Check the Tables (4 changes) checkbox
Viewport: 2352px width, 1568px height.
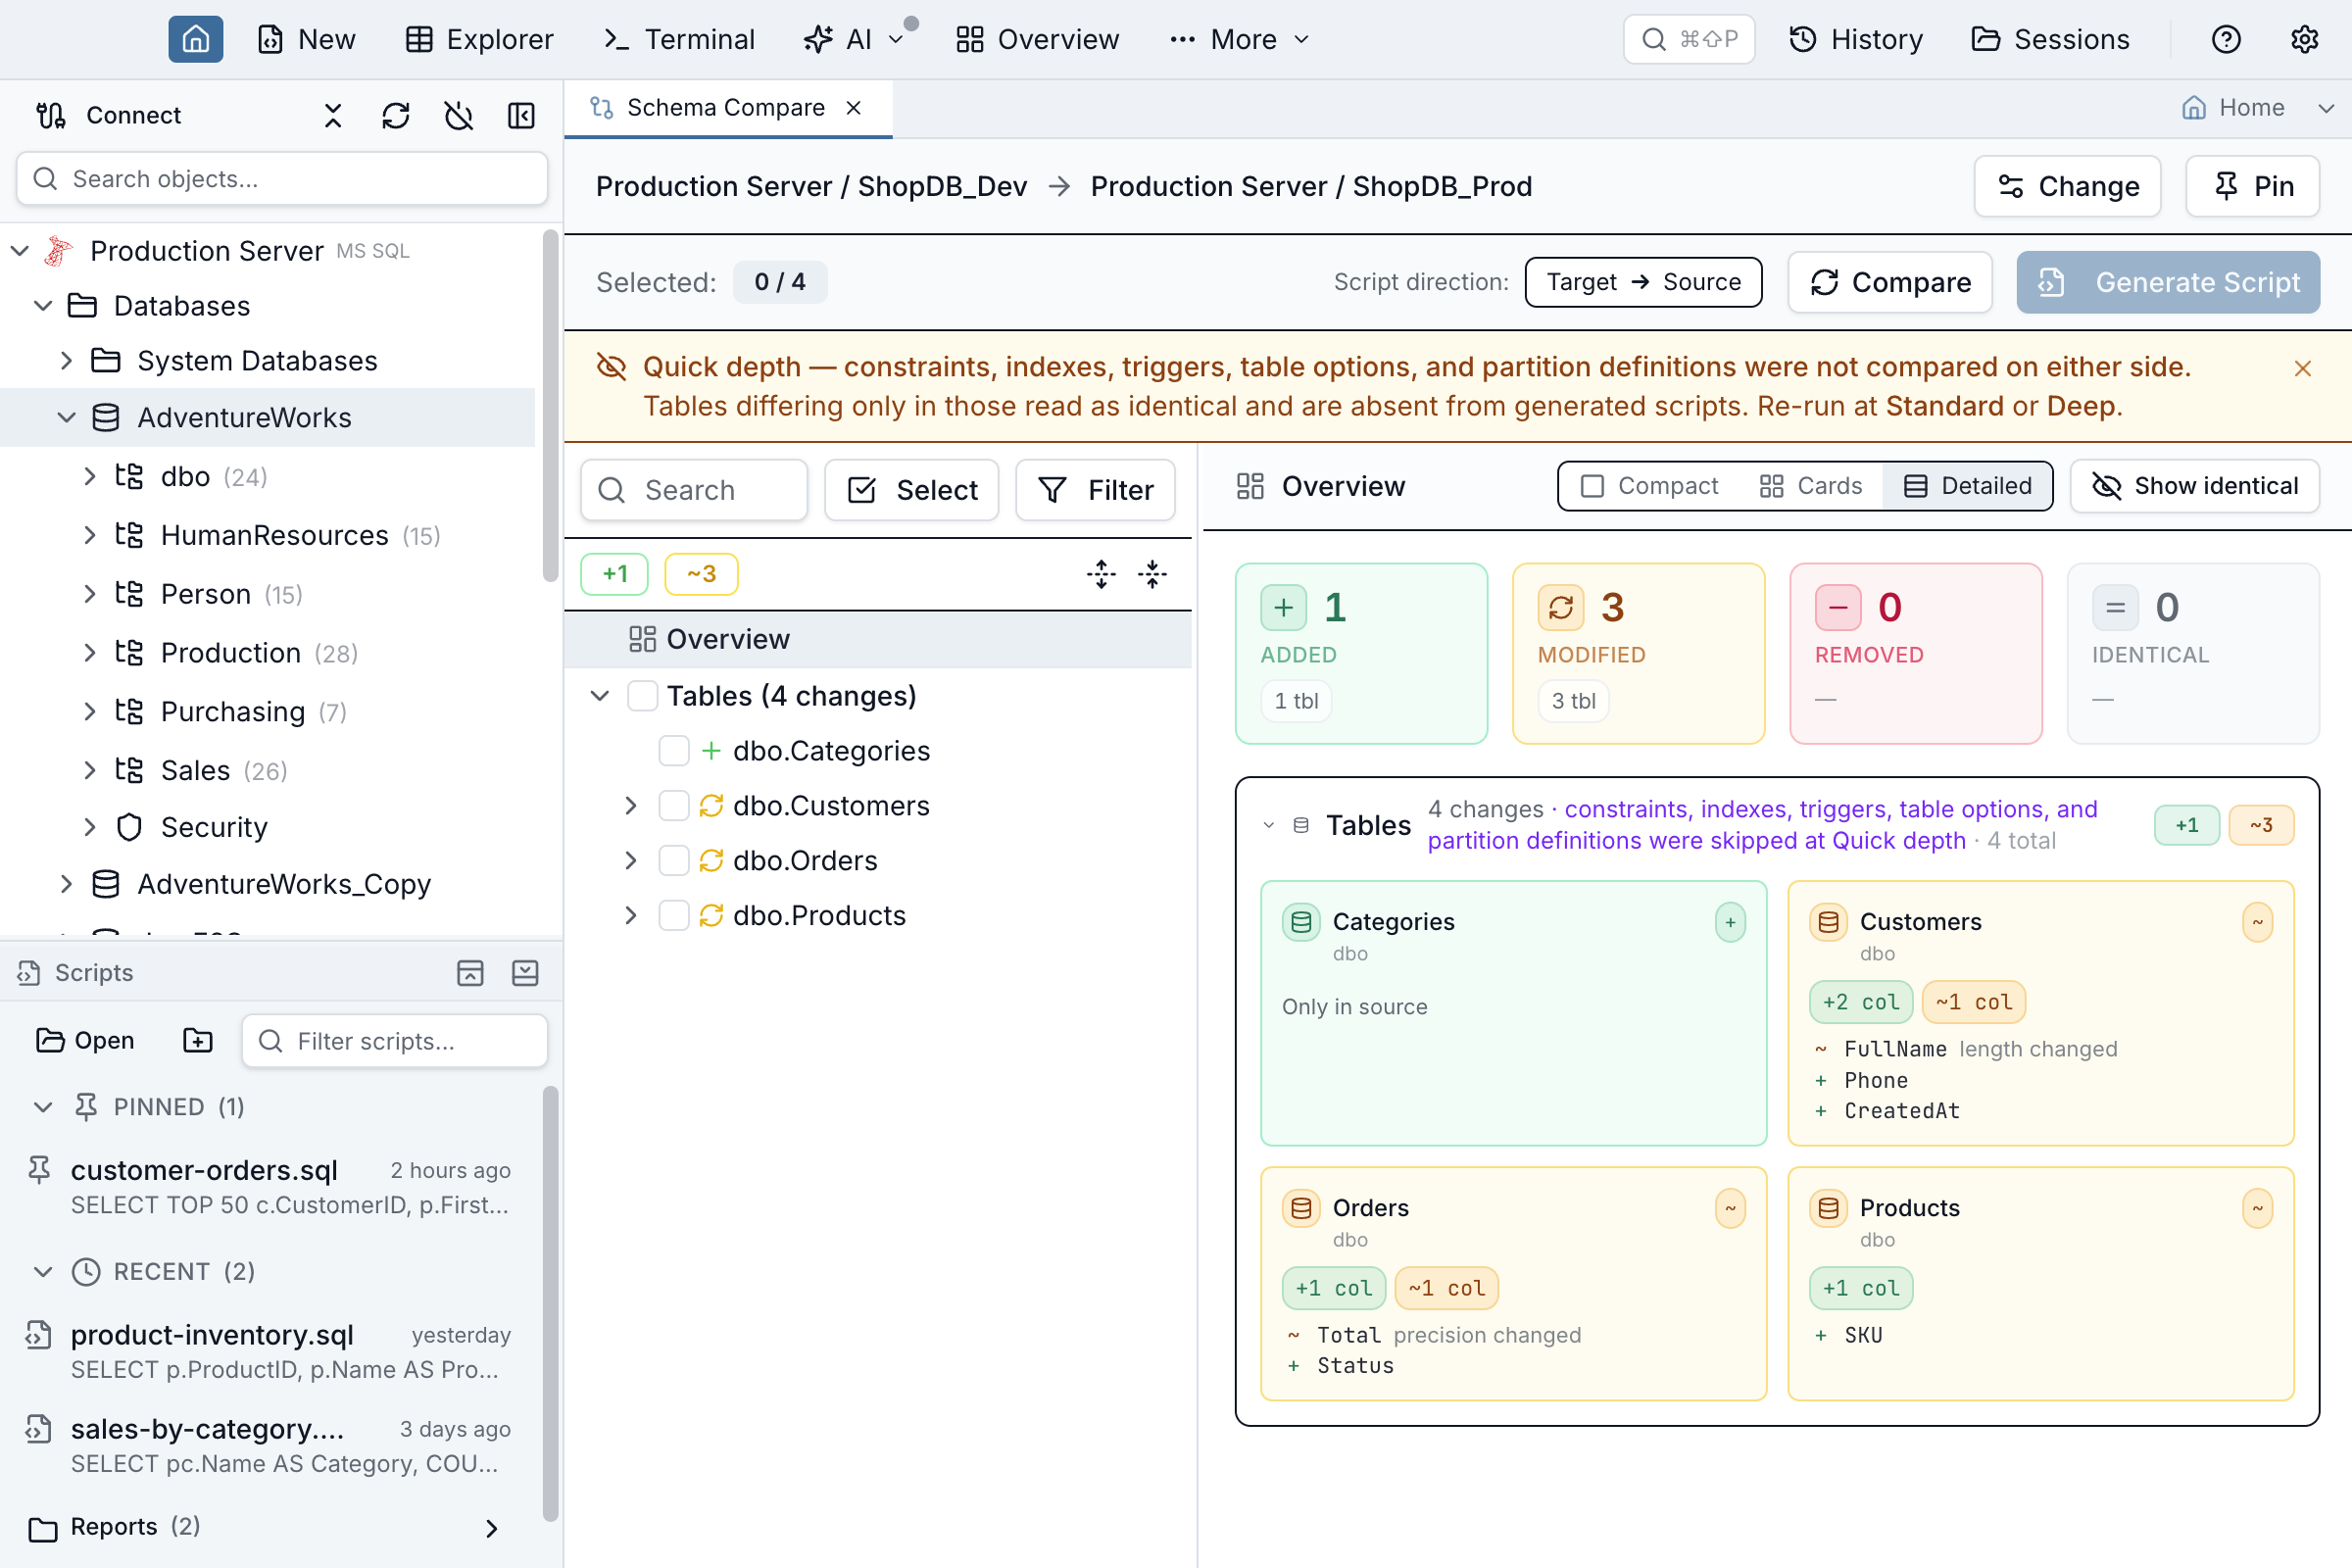pos(642,696)
